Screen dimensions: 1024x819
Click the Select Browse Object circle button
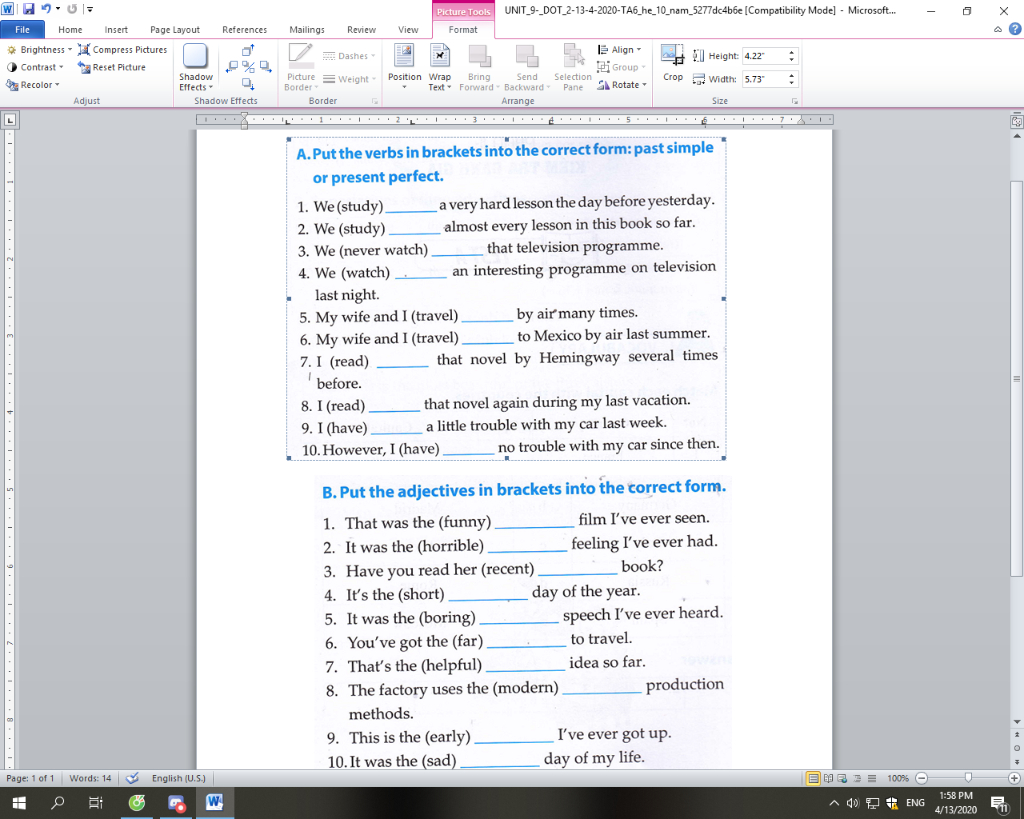tap(1016, 748)
